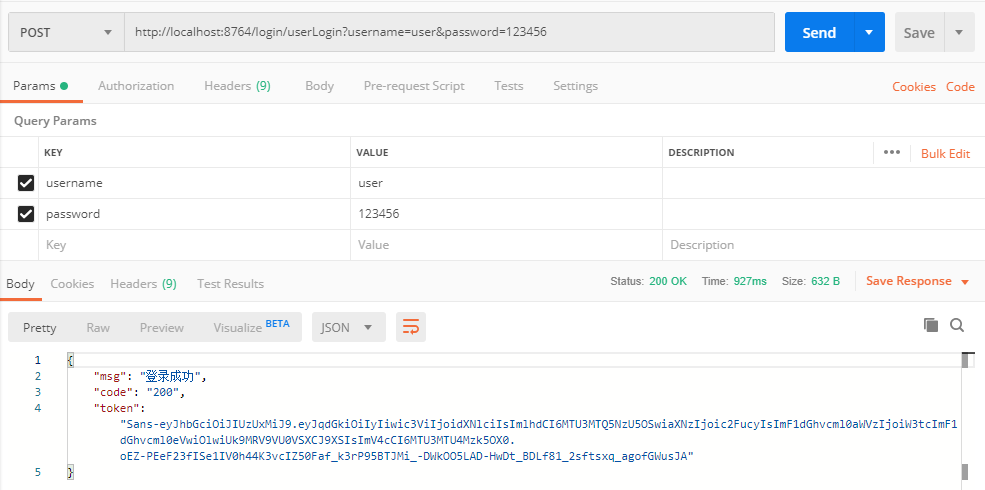Expand the Send button dropdown arrow
Image resolution: width=985 pixels, height=490 pixels.
(x=869, y=32)
